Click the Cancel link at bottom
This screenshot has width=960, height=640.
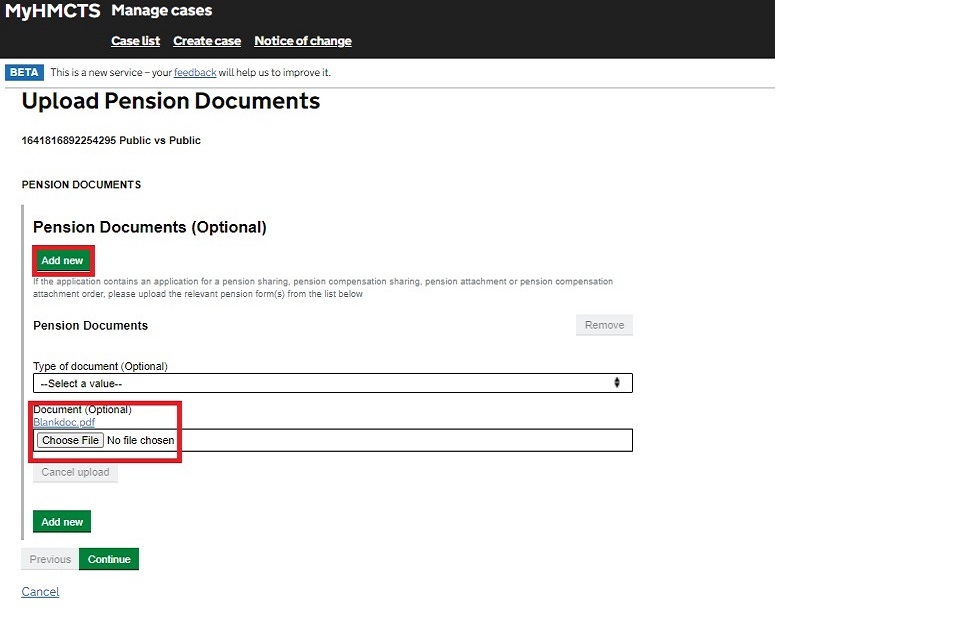click(x=40, y=592)
